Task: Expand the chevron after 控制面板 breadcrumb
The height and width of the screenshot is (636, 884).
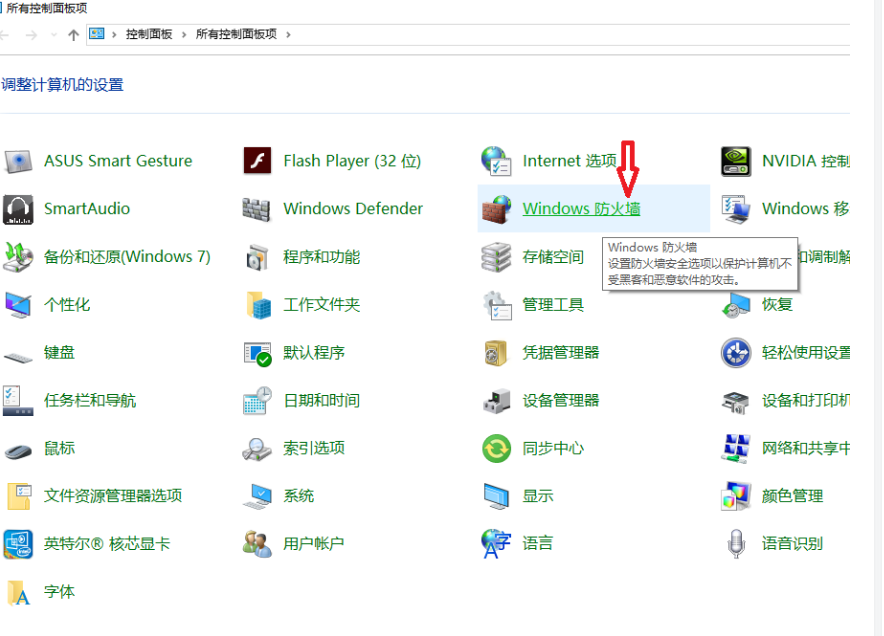Action: (184, 35)
